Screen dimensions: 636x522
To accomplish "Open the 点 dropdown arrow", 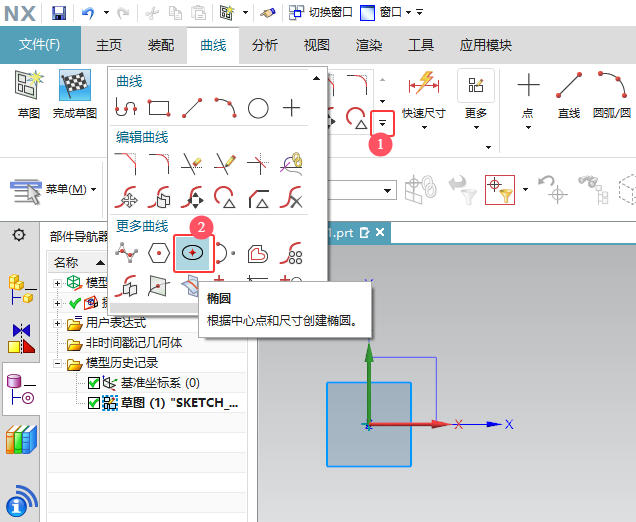I will click(x=528, y=128).
